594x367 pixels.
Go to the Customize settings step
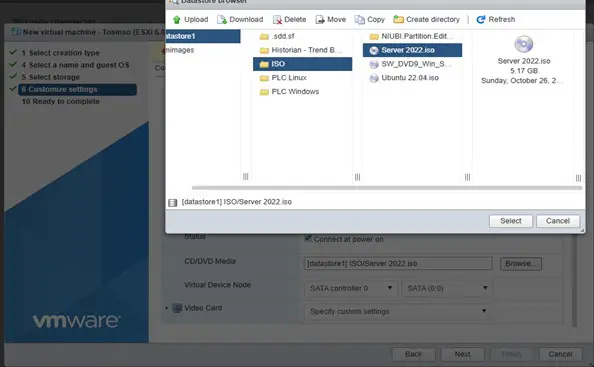coord(77,89)
